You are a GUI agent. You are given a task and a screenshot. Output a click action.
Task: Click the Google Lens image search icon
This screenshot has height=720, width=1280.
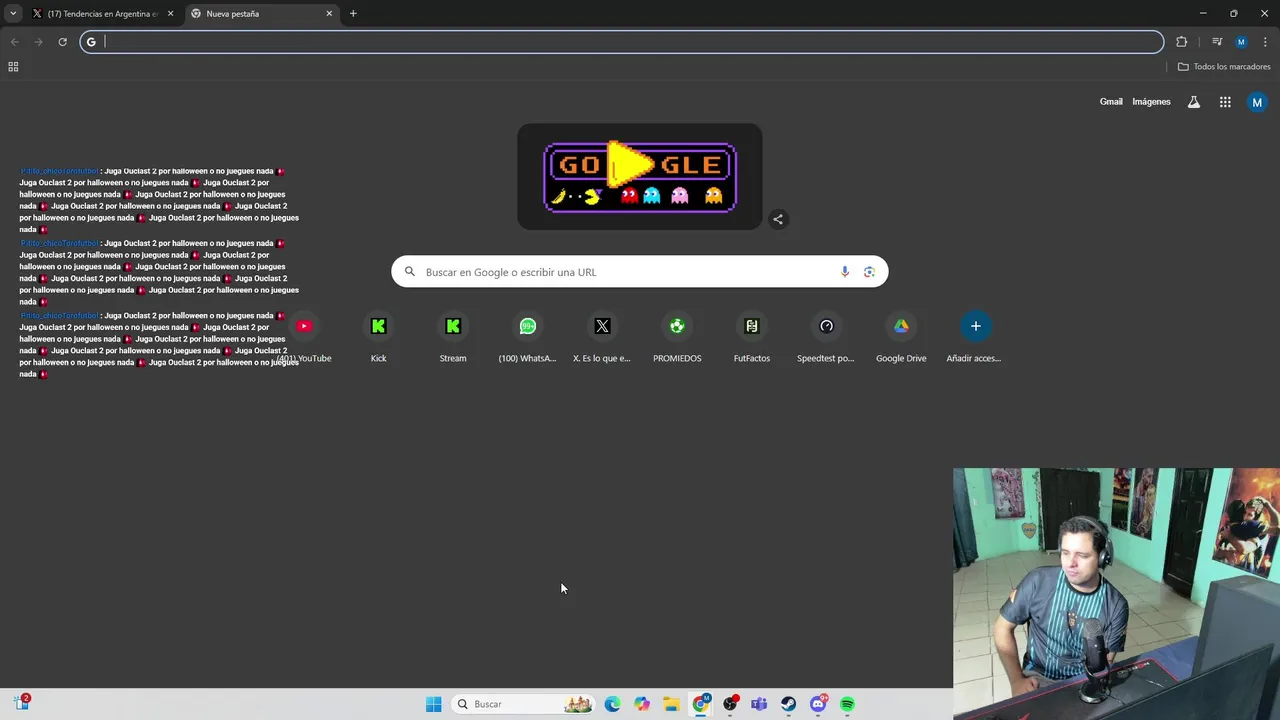click(x=869, y=272)
